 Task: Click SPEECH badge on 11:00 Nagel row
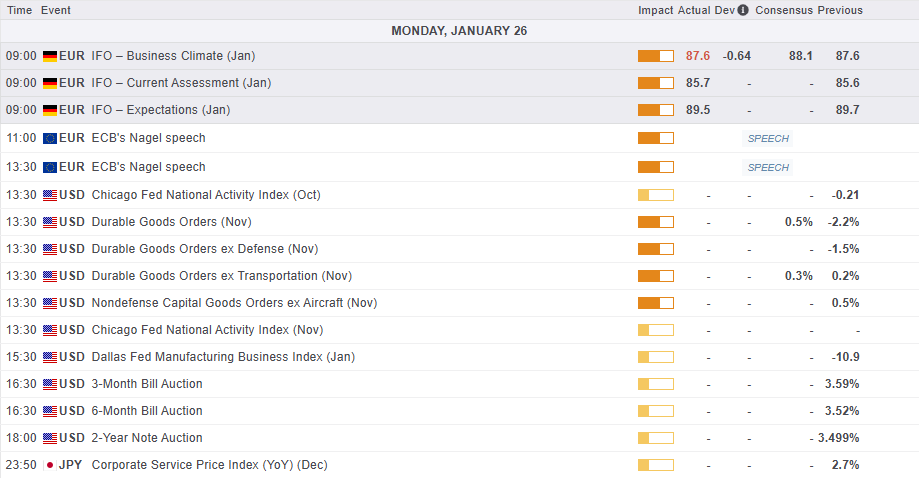coord(768,139)
